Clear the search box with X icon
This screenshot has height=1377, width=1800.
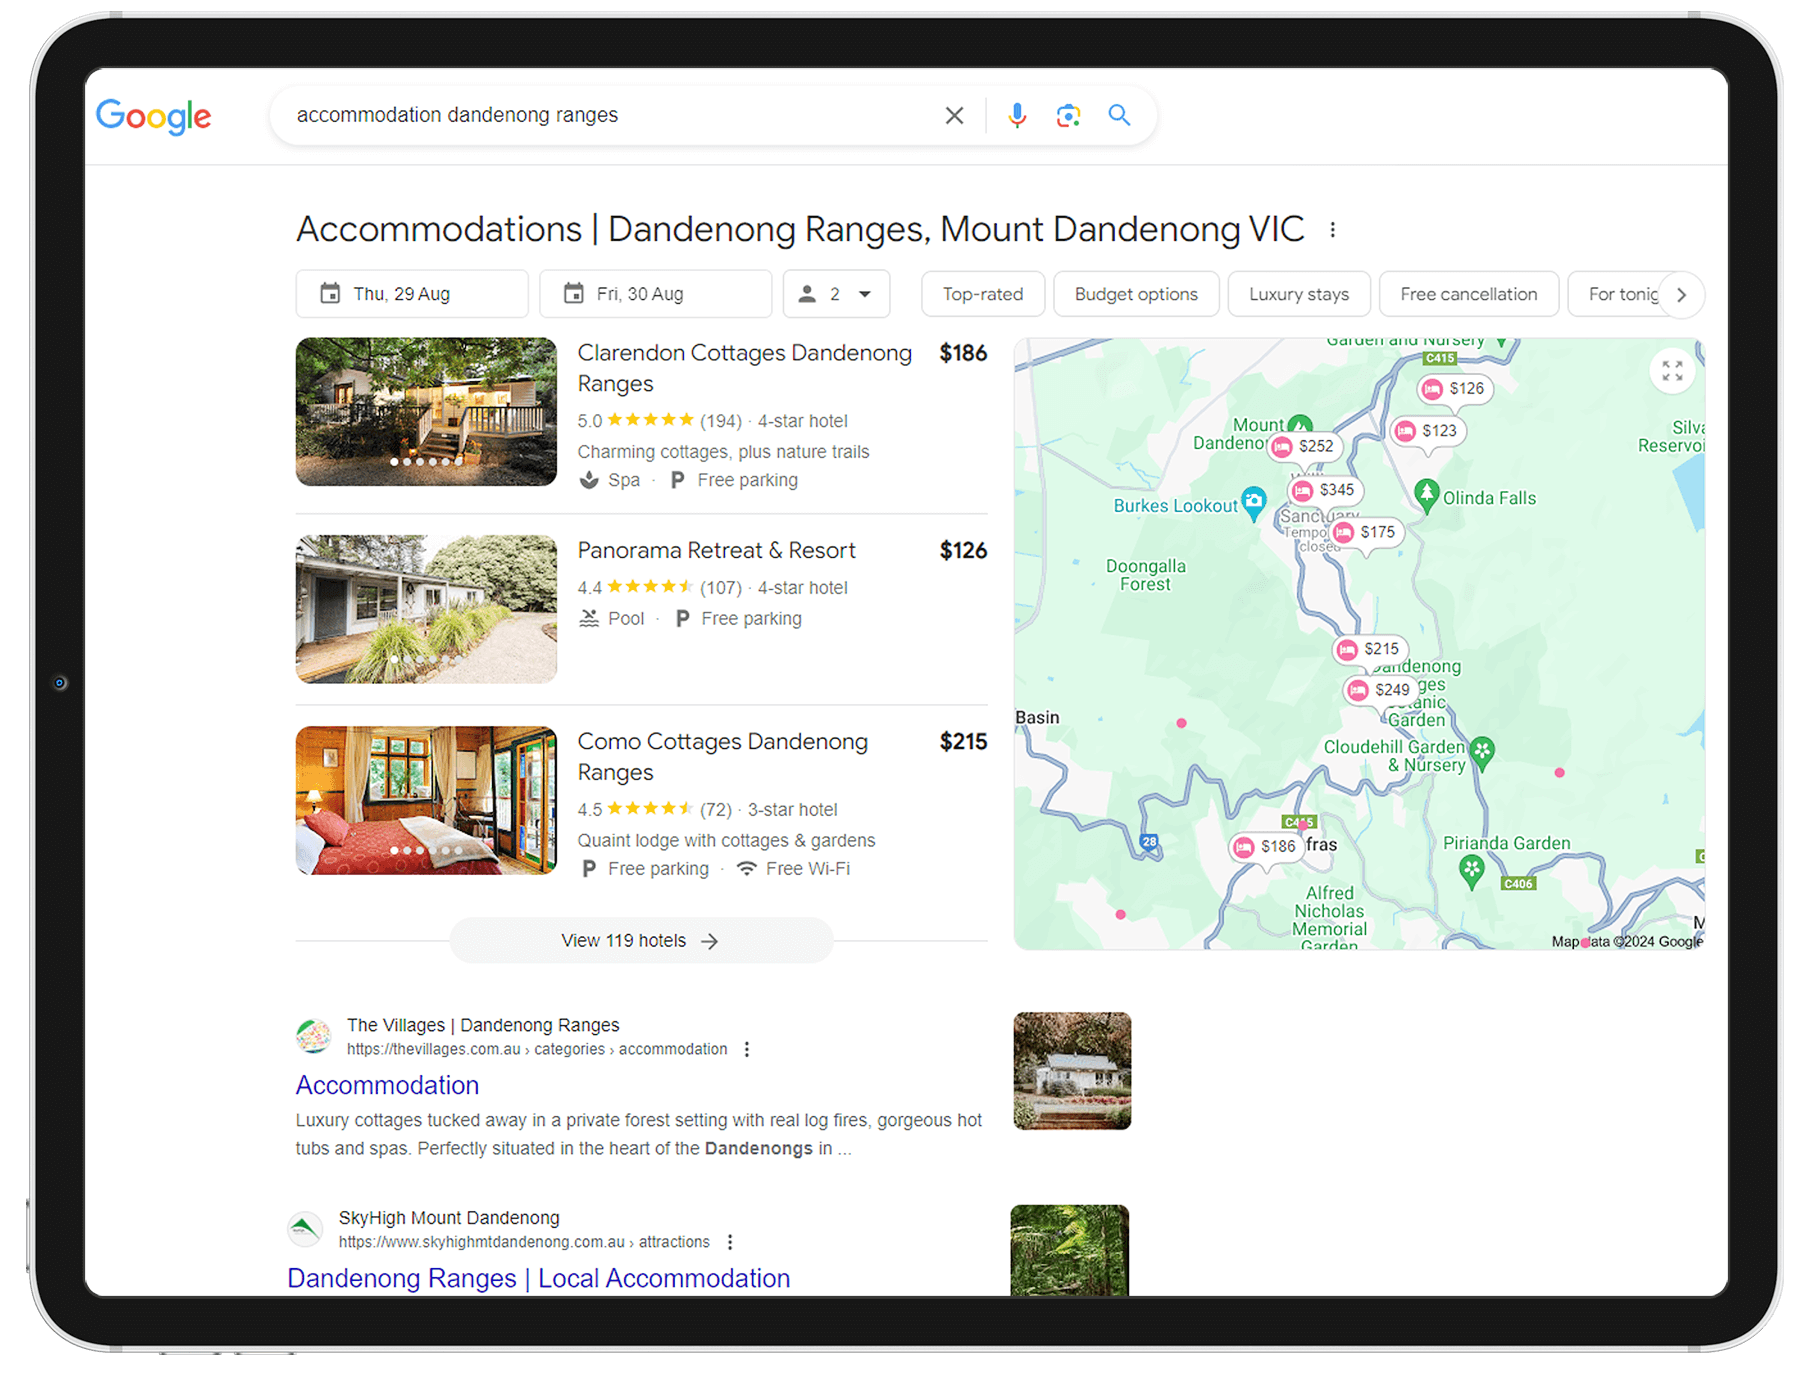coord(954,115)
